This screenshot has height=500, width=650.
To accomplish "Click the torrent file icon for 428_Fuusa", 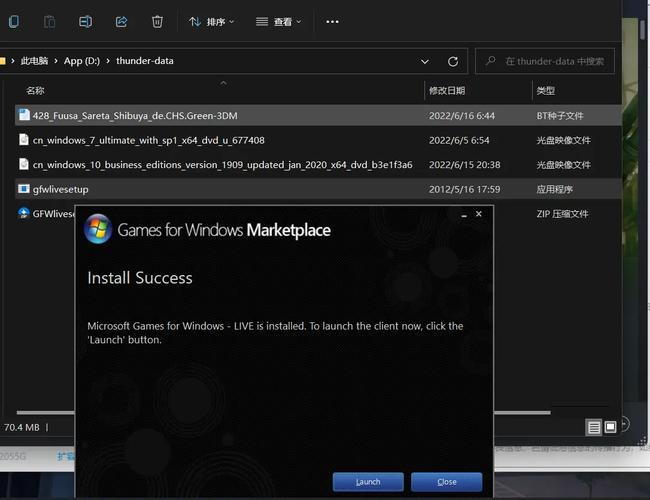I will [x=24, y=115].
